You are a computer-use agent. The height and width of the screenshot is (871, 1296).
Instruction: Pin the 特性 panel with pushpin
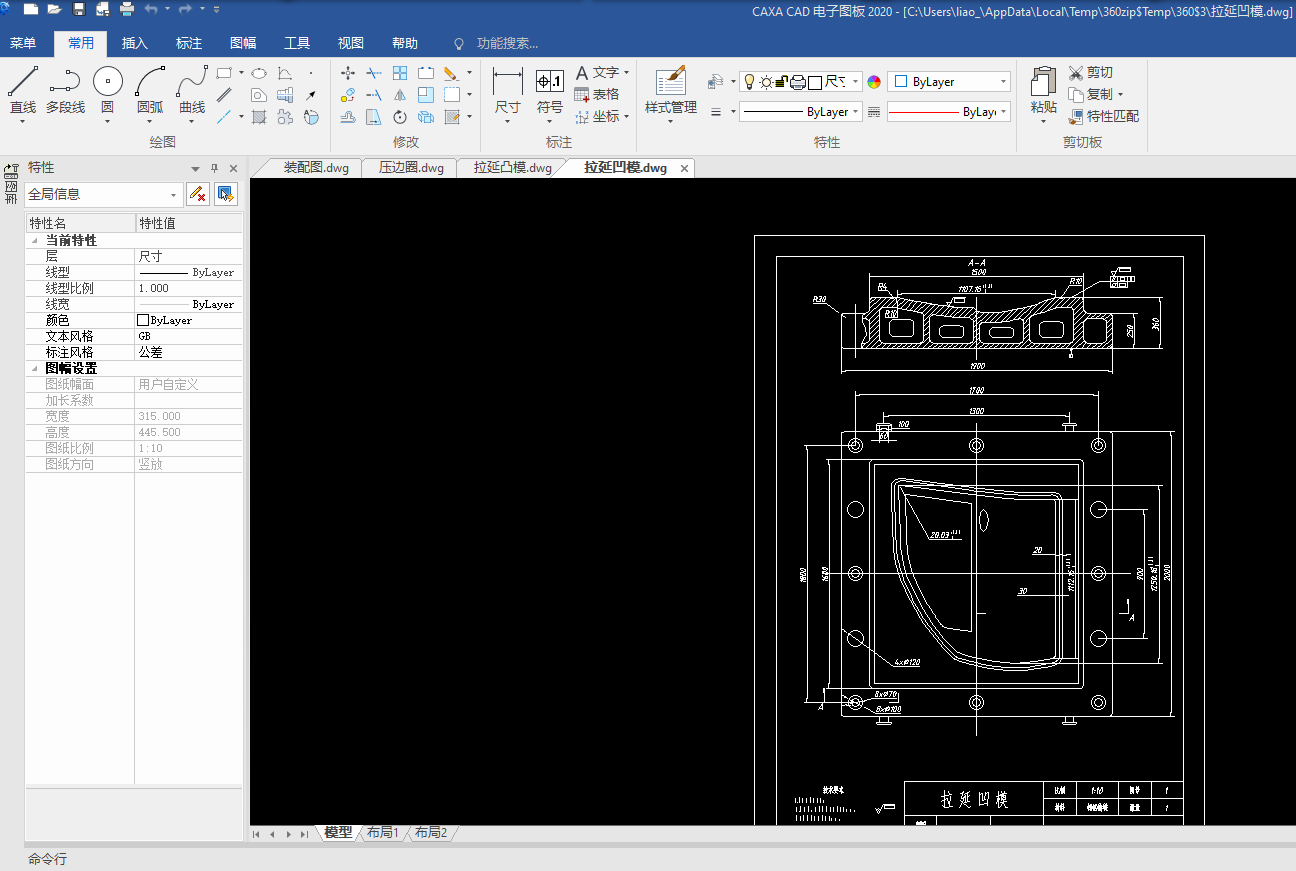(214, 168)
